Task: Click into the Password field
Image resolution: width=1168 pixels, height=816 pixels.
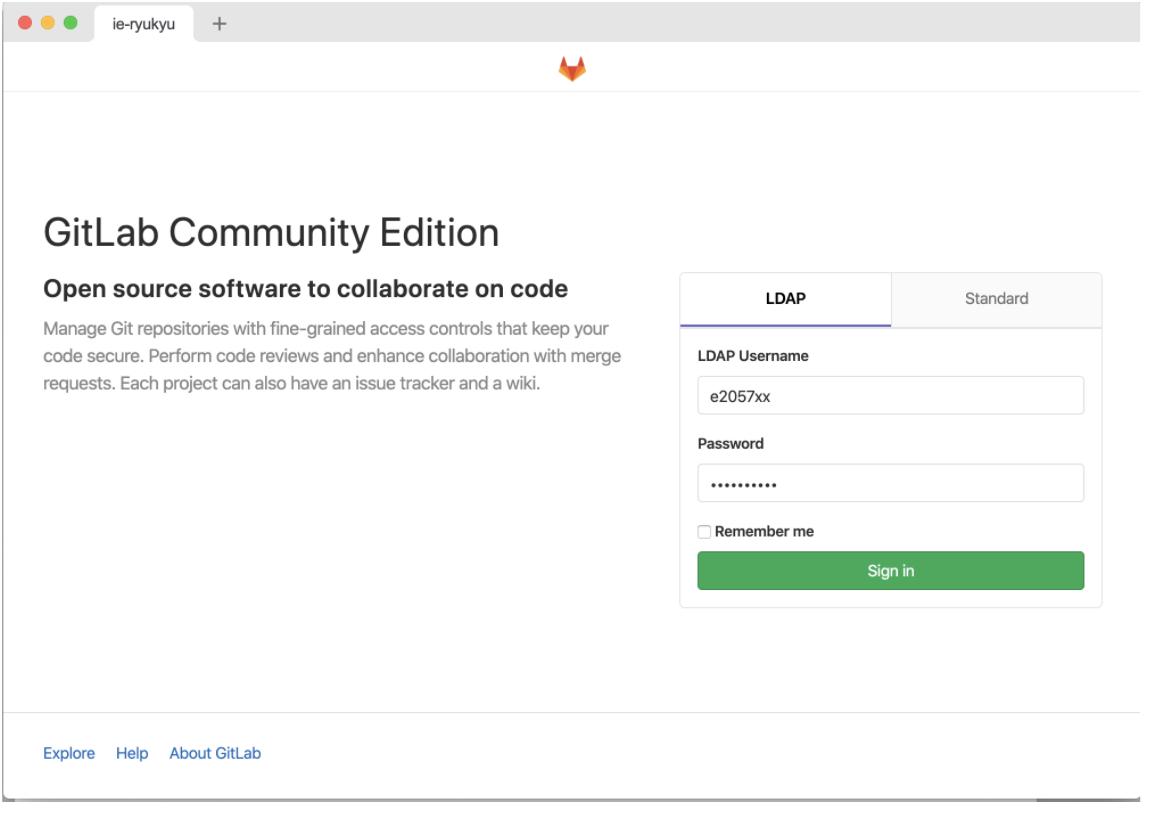Action: (890, 483)
